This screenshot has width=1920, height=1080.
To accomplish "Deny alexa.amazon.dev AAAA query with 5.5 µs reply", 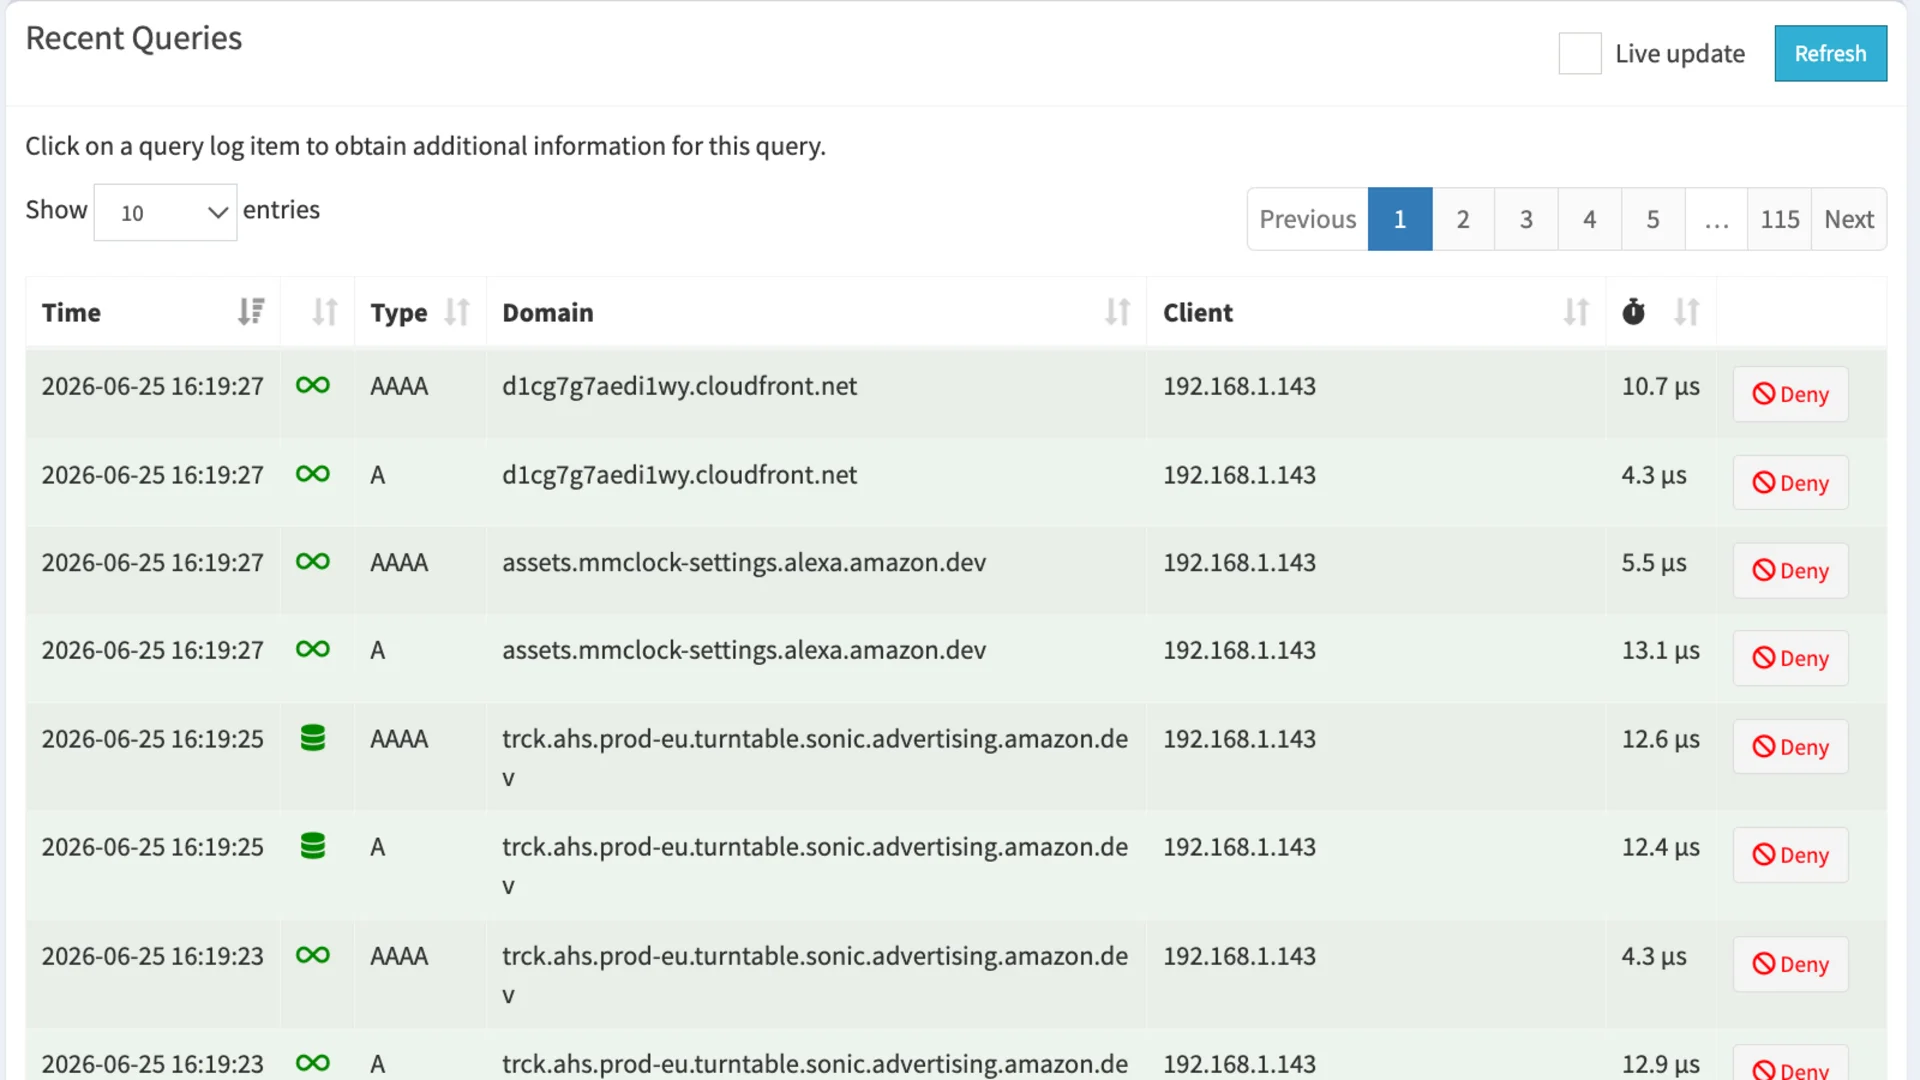I will coord(1790,571).
